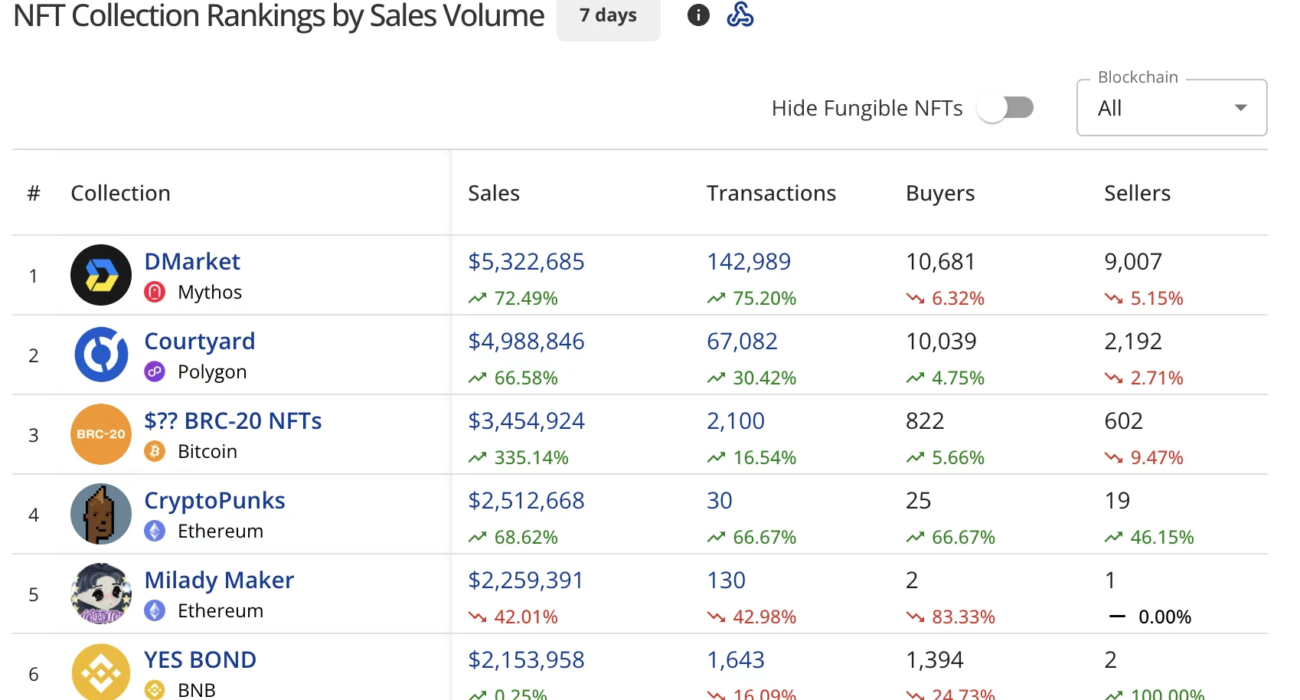Expand the Blockchain dropdown arrow
The width and height of the screenshot is (1300, 700).
click(x=1241, y=108)
